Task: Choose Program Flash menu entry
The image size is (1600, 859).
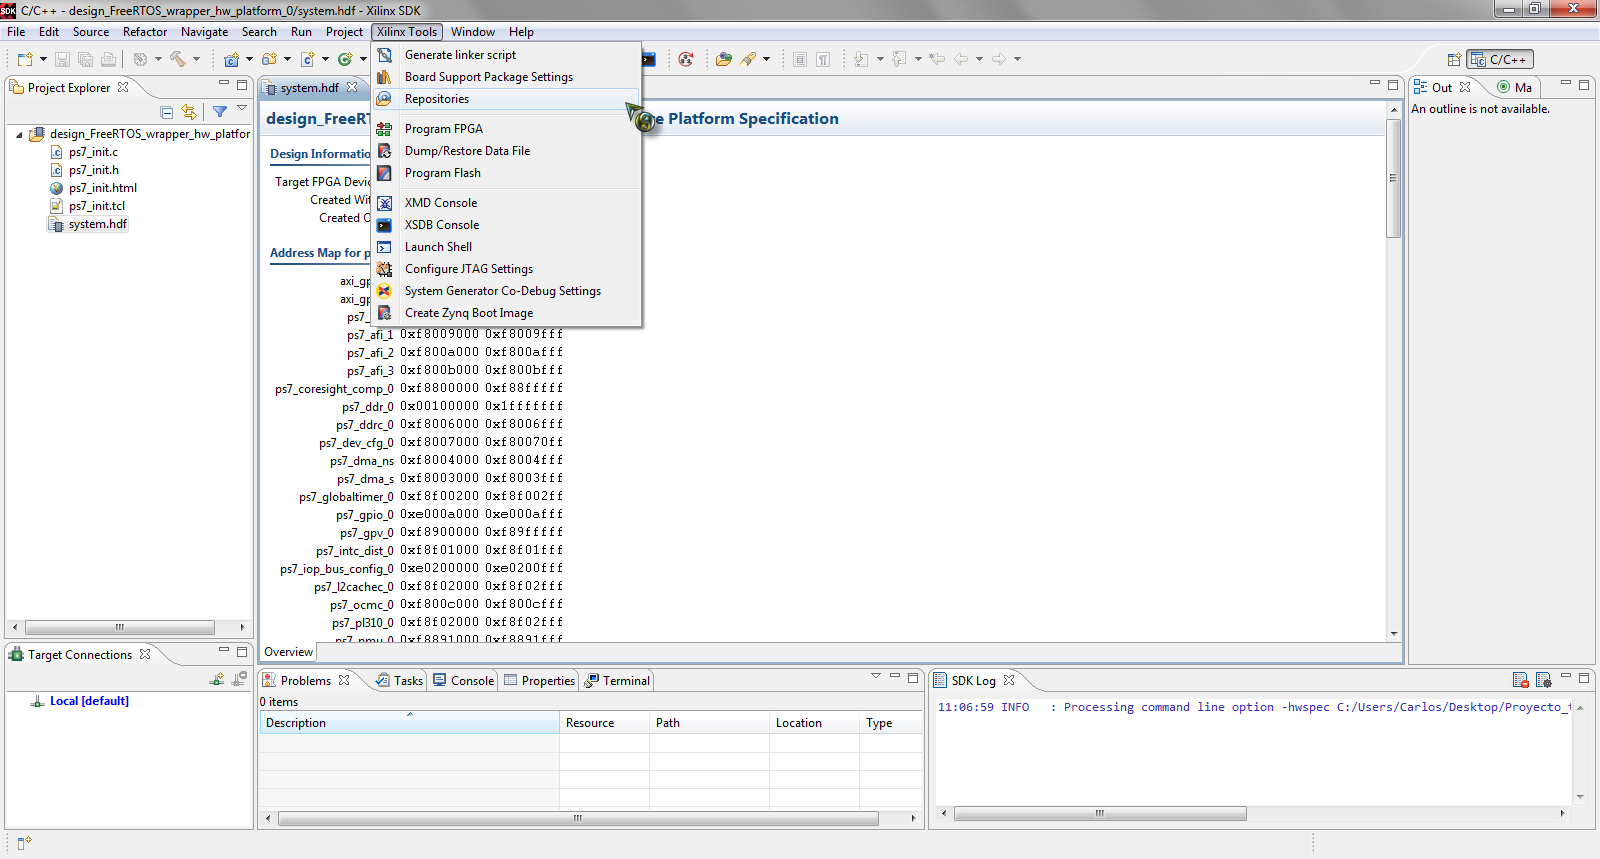Action: [506, 173]
